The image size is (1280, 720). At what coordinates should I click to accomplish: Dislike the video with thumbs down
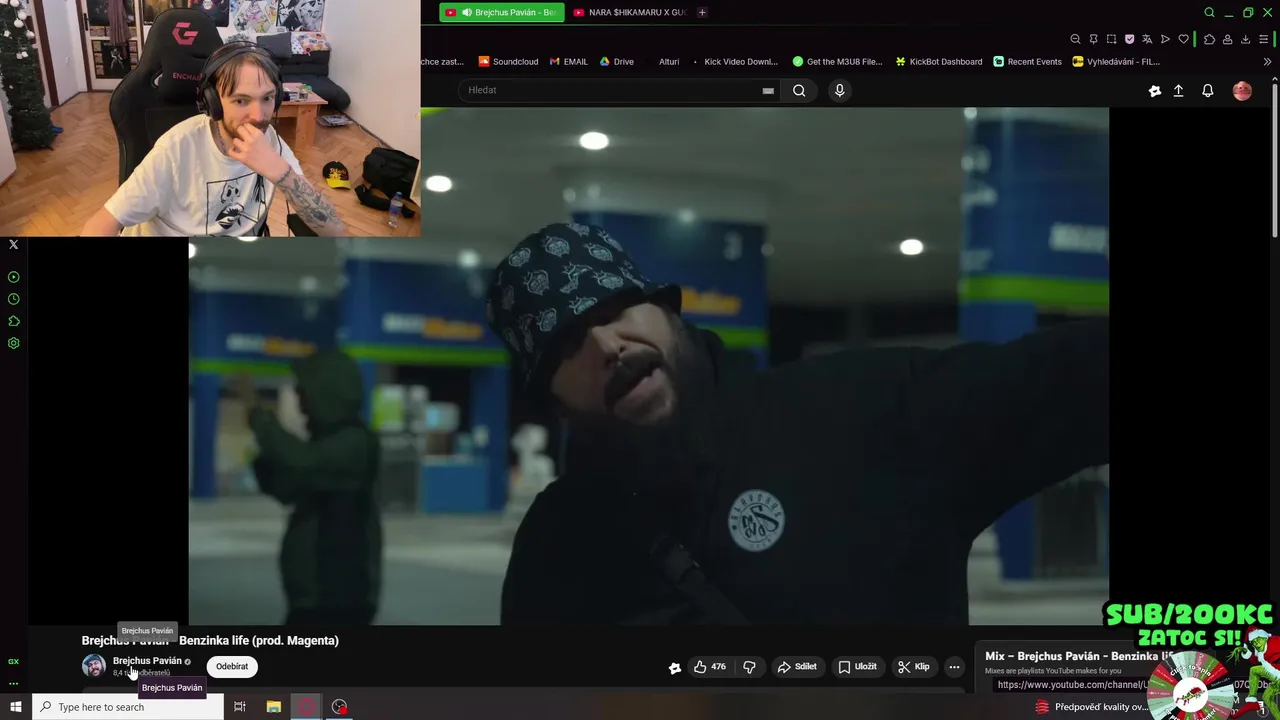pos(749,667)
